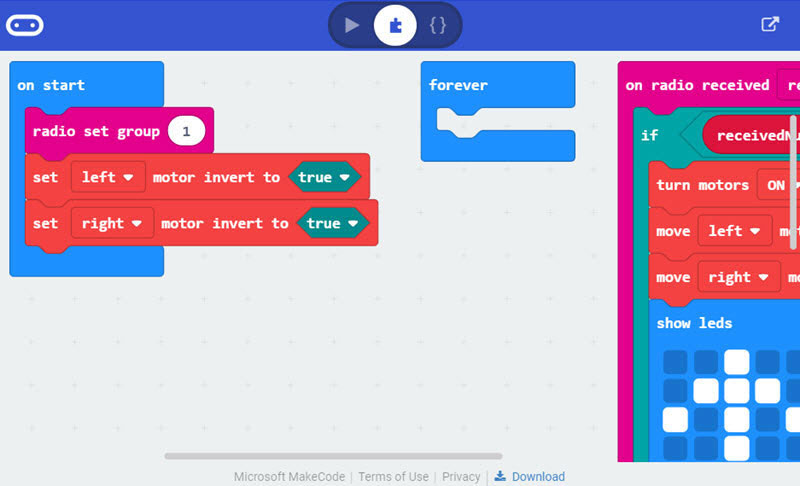Start the simulator with the play icon
Image resolution: width=800 pixels, height=486 pixels.
(352, 25)
